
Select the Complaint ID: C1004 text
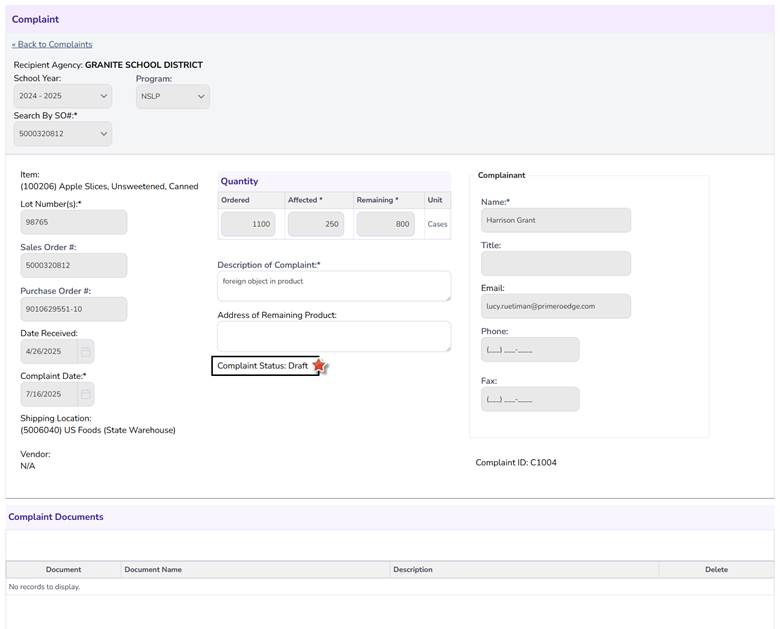pyautogui.click(x=516, y=462)
